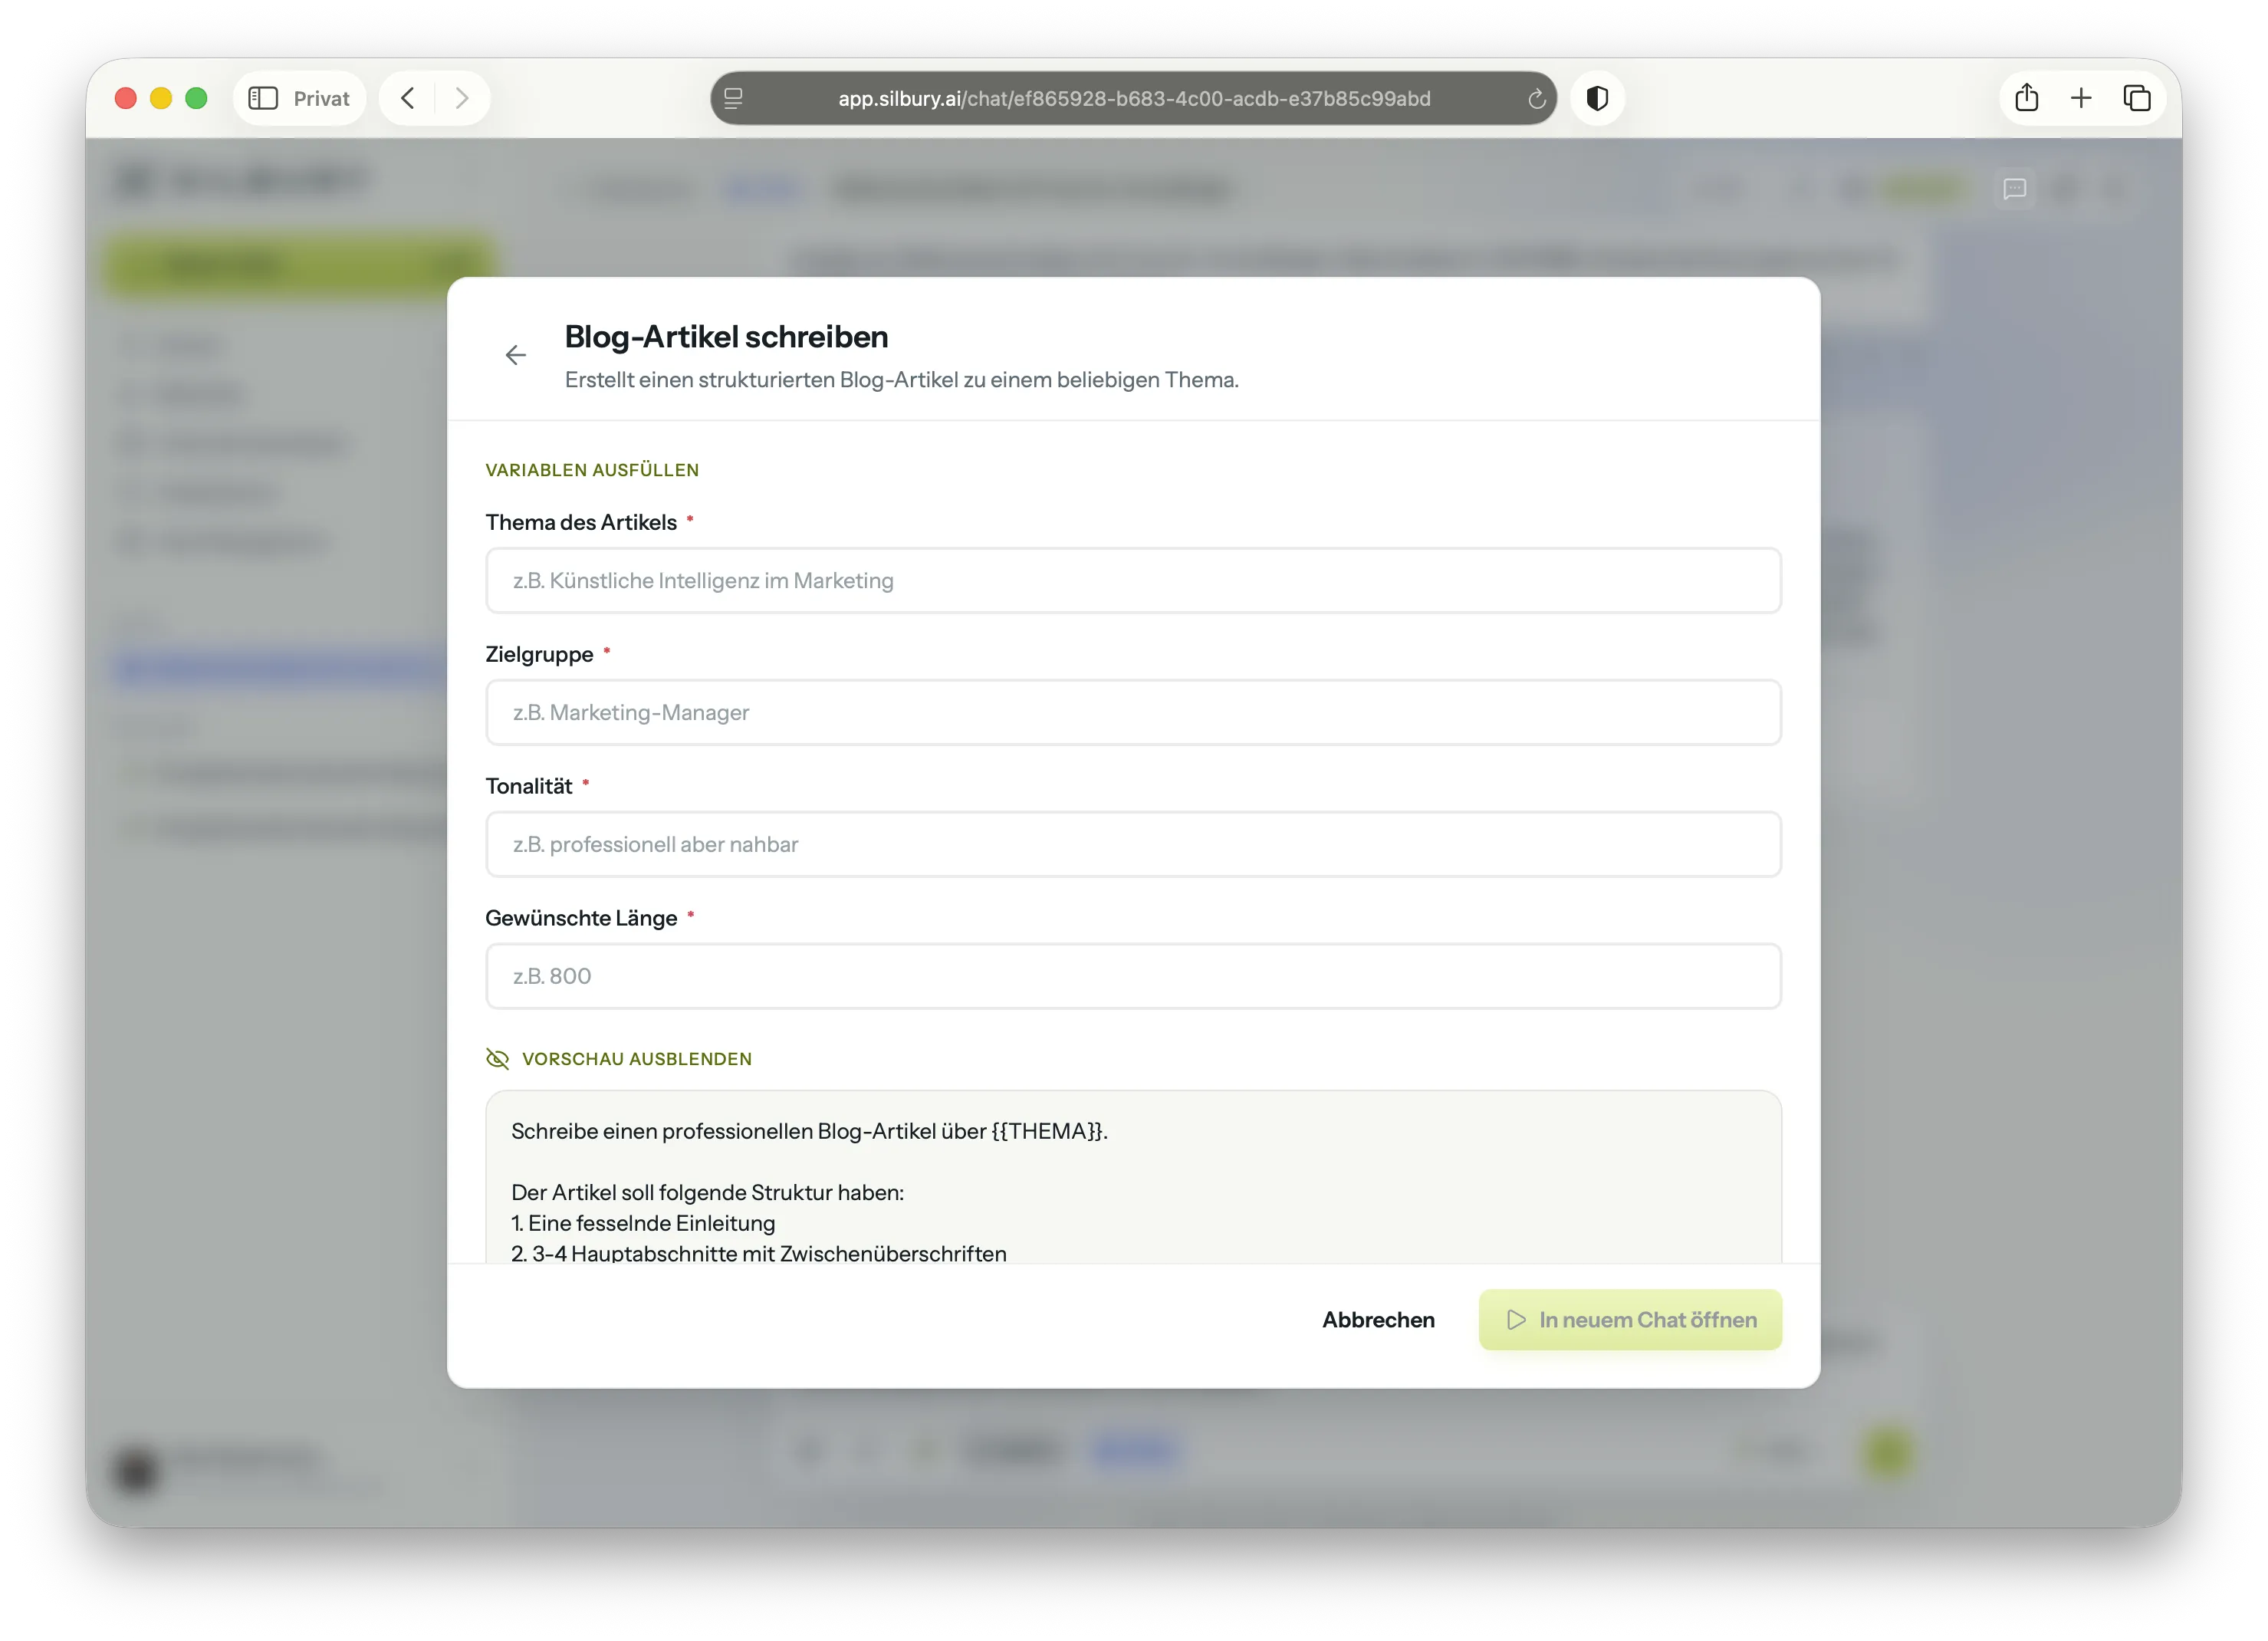Go forward with Safari's forward chevron
The height and width of the screenshot is (1641, 2268).
click(462, 98)
